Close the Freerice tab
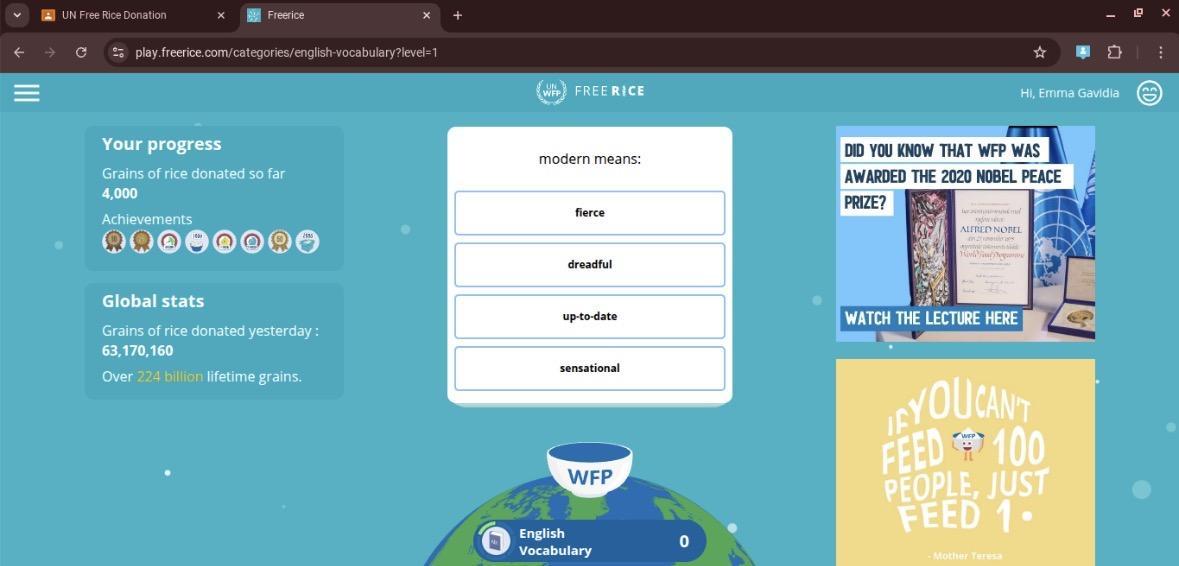The height and width of the screenshot is (566, 1179). 426,15
